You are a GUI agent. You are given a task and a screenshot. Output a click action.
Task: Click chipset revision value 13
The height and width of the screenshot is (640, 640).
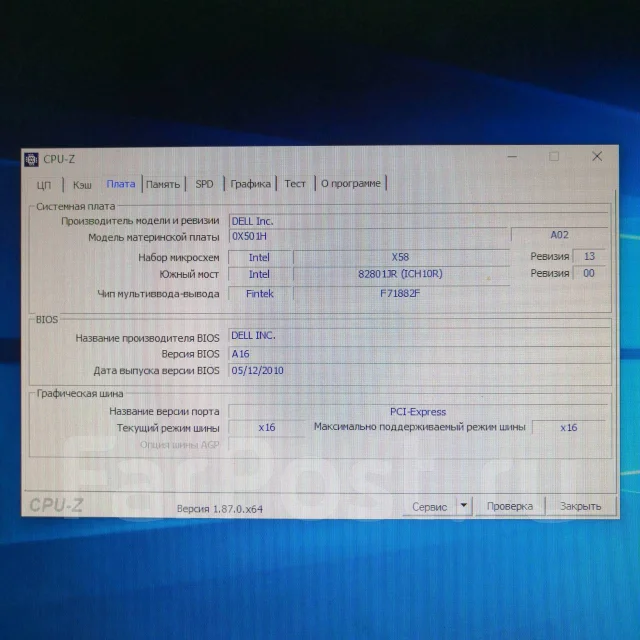589,256
